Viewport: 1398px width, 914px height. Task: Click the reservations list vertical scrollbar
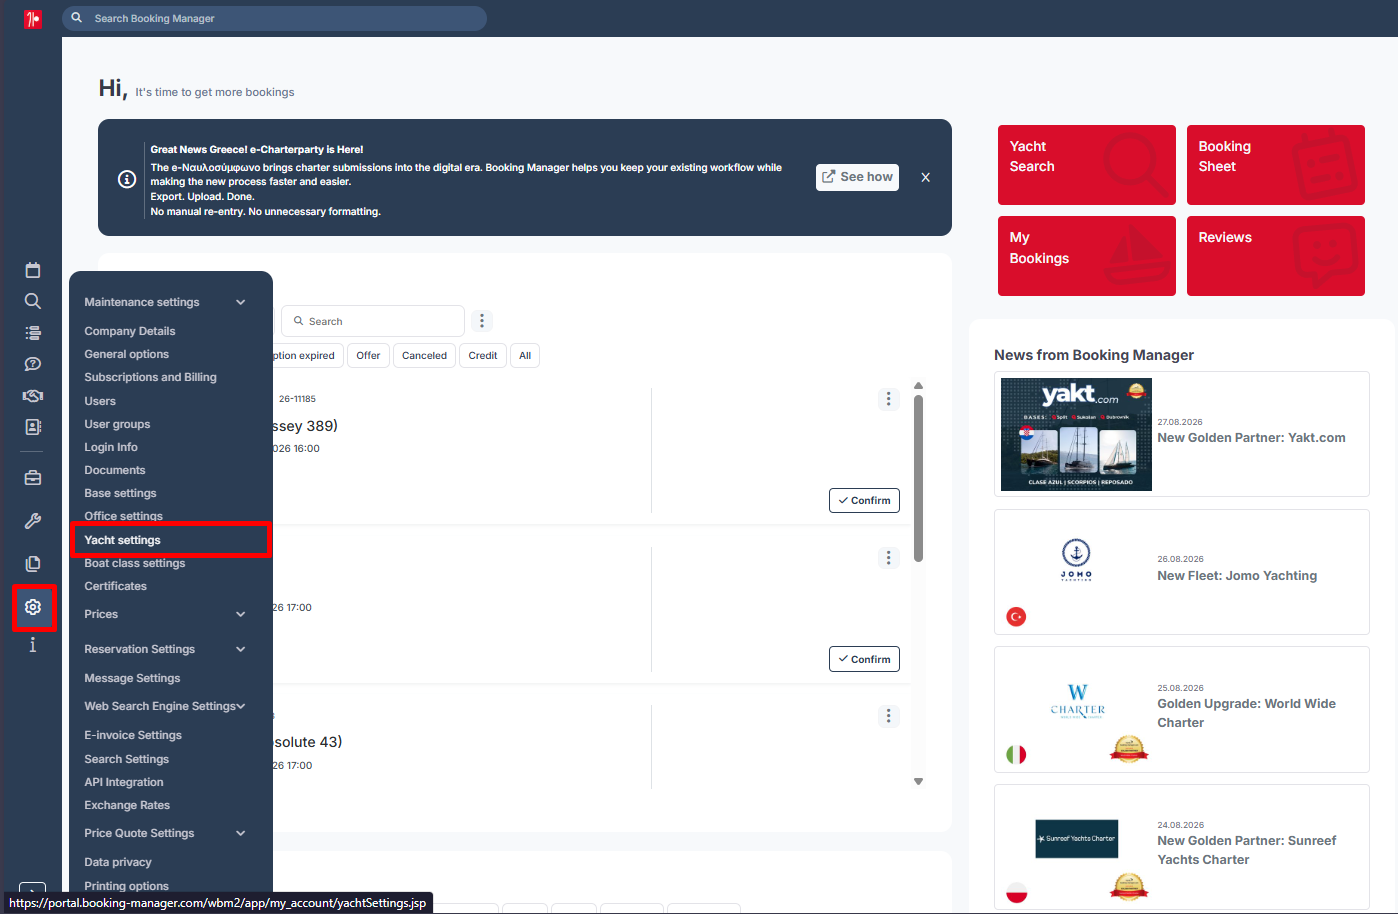[918, 479]
